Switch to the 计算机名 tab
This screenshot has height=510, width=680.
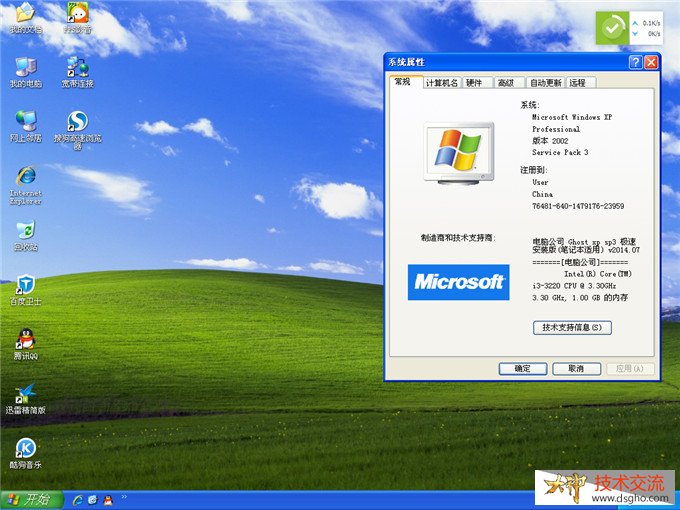pos(442,83)
